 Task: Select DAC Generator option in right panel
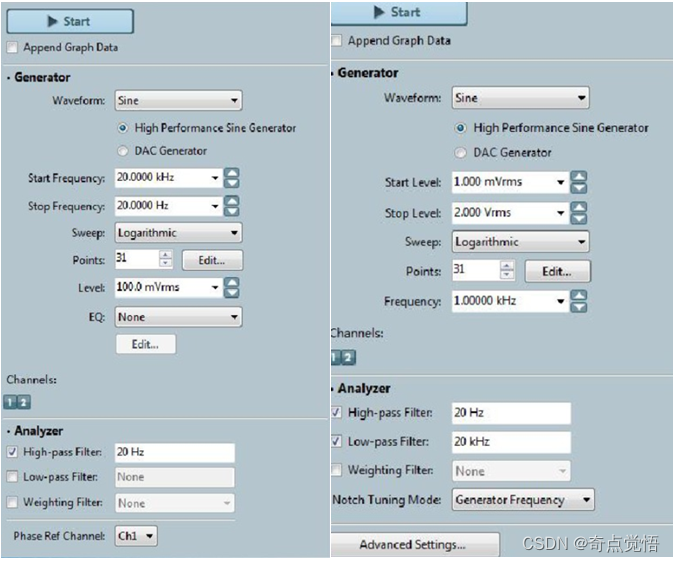pyautogui.click(x=461, y=152)
